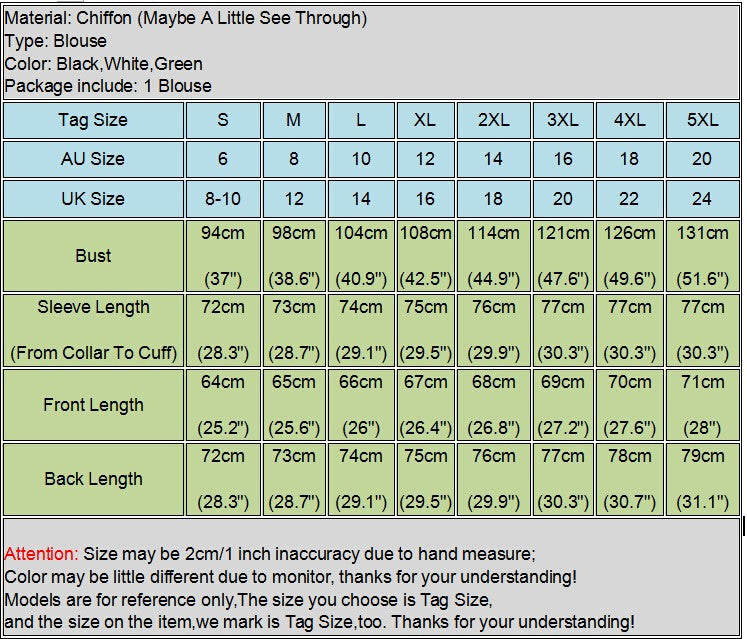Select the 94cm bust measurement cell

click(223, 255)
